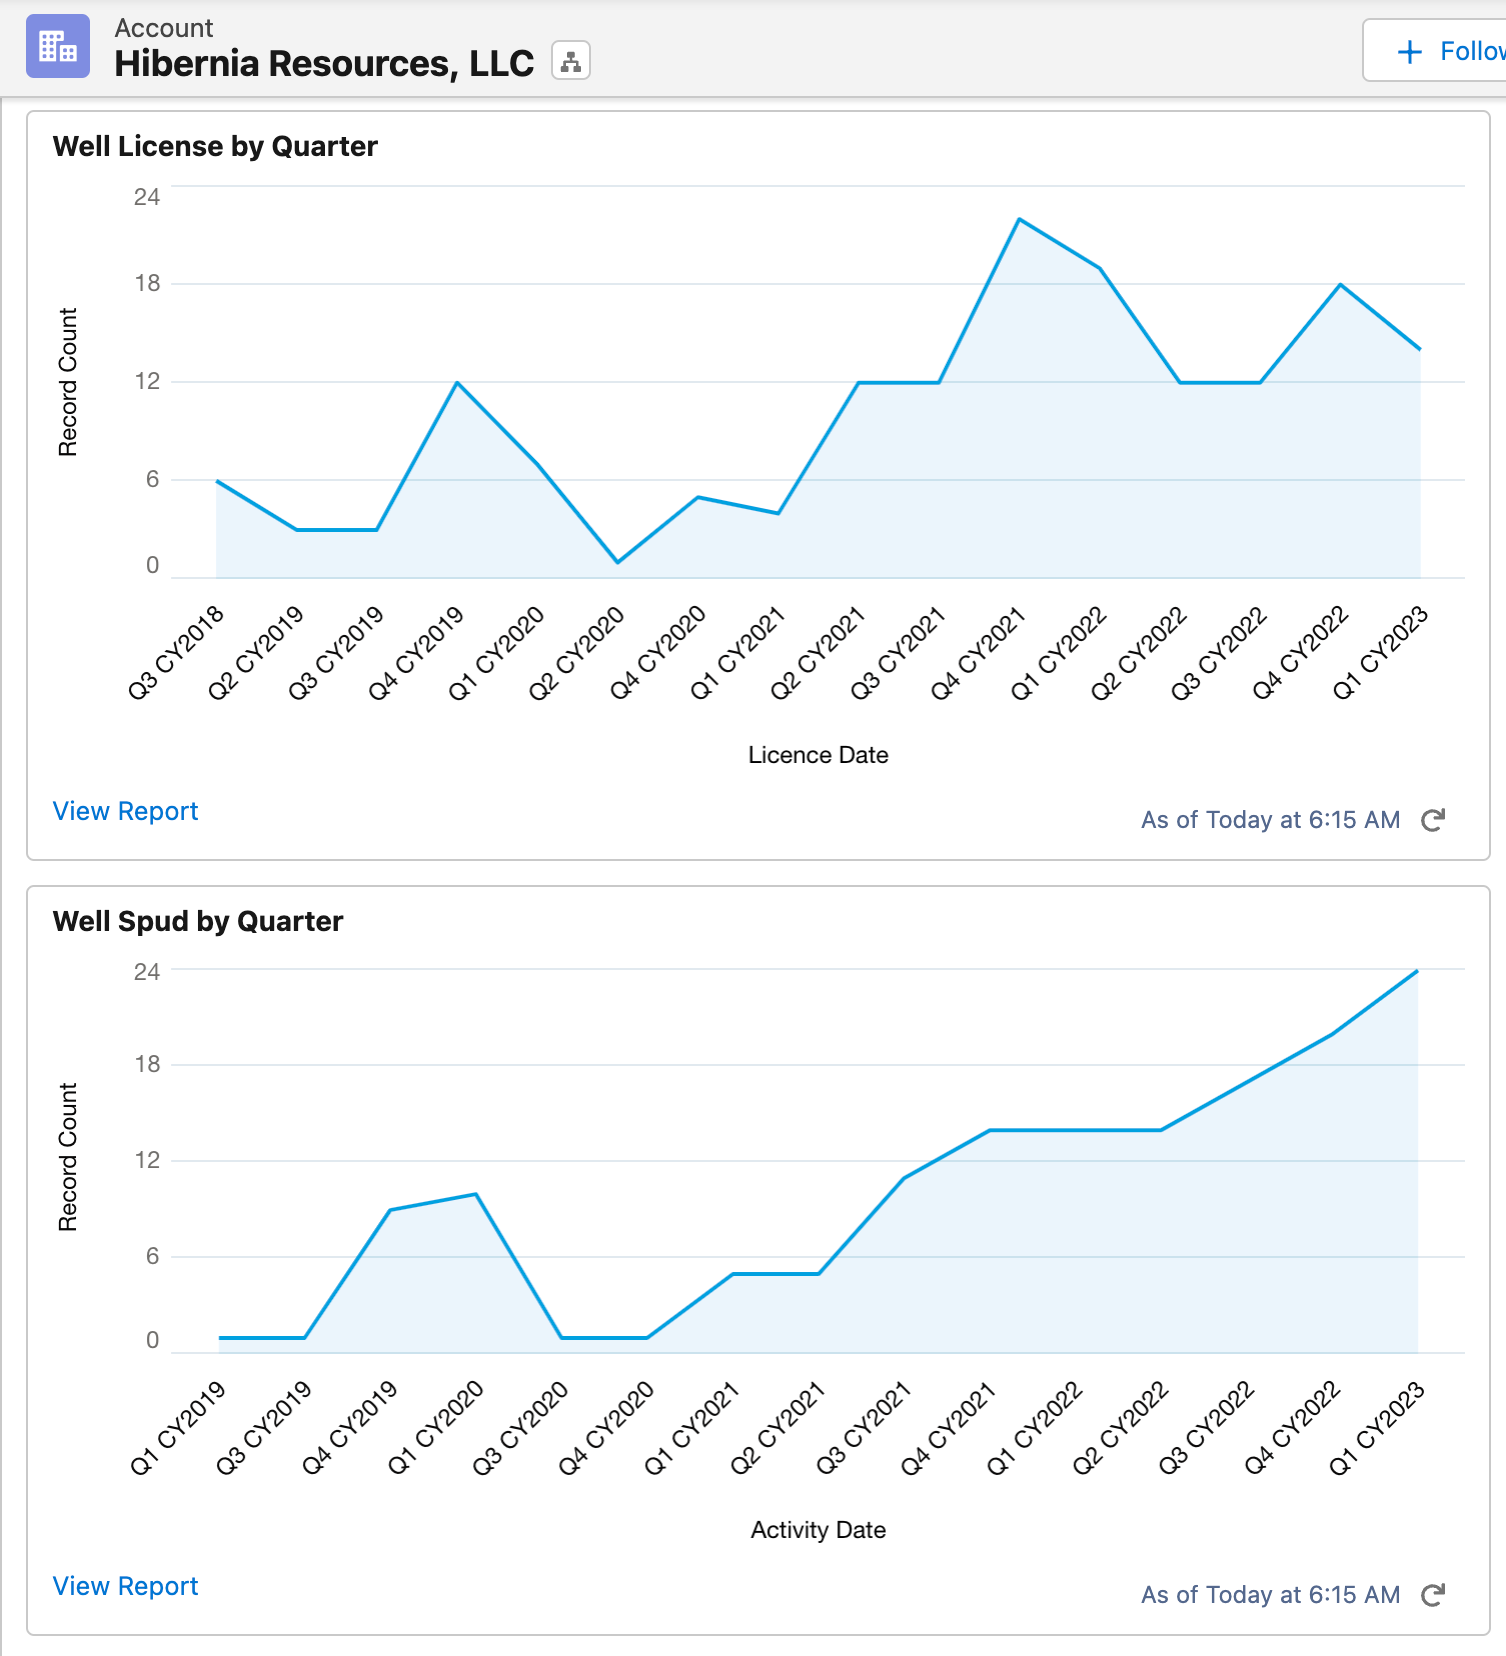
Task: Select the Well Spud by Quarter title
Action: [198, 921]
